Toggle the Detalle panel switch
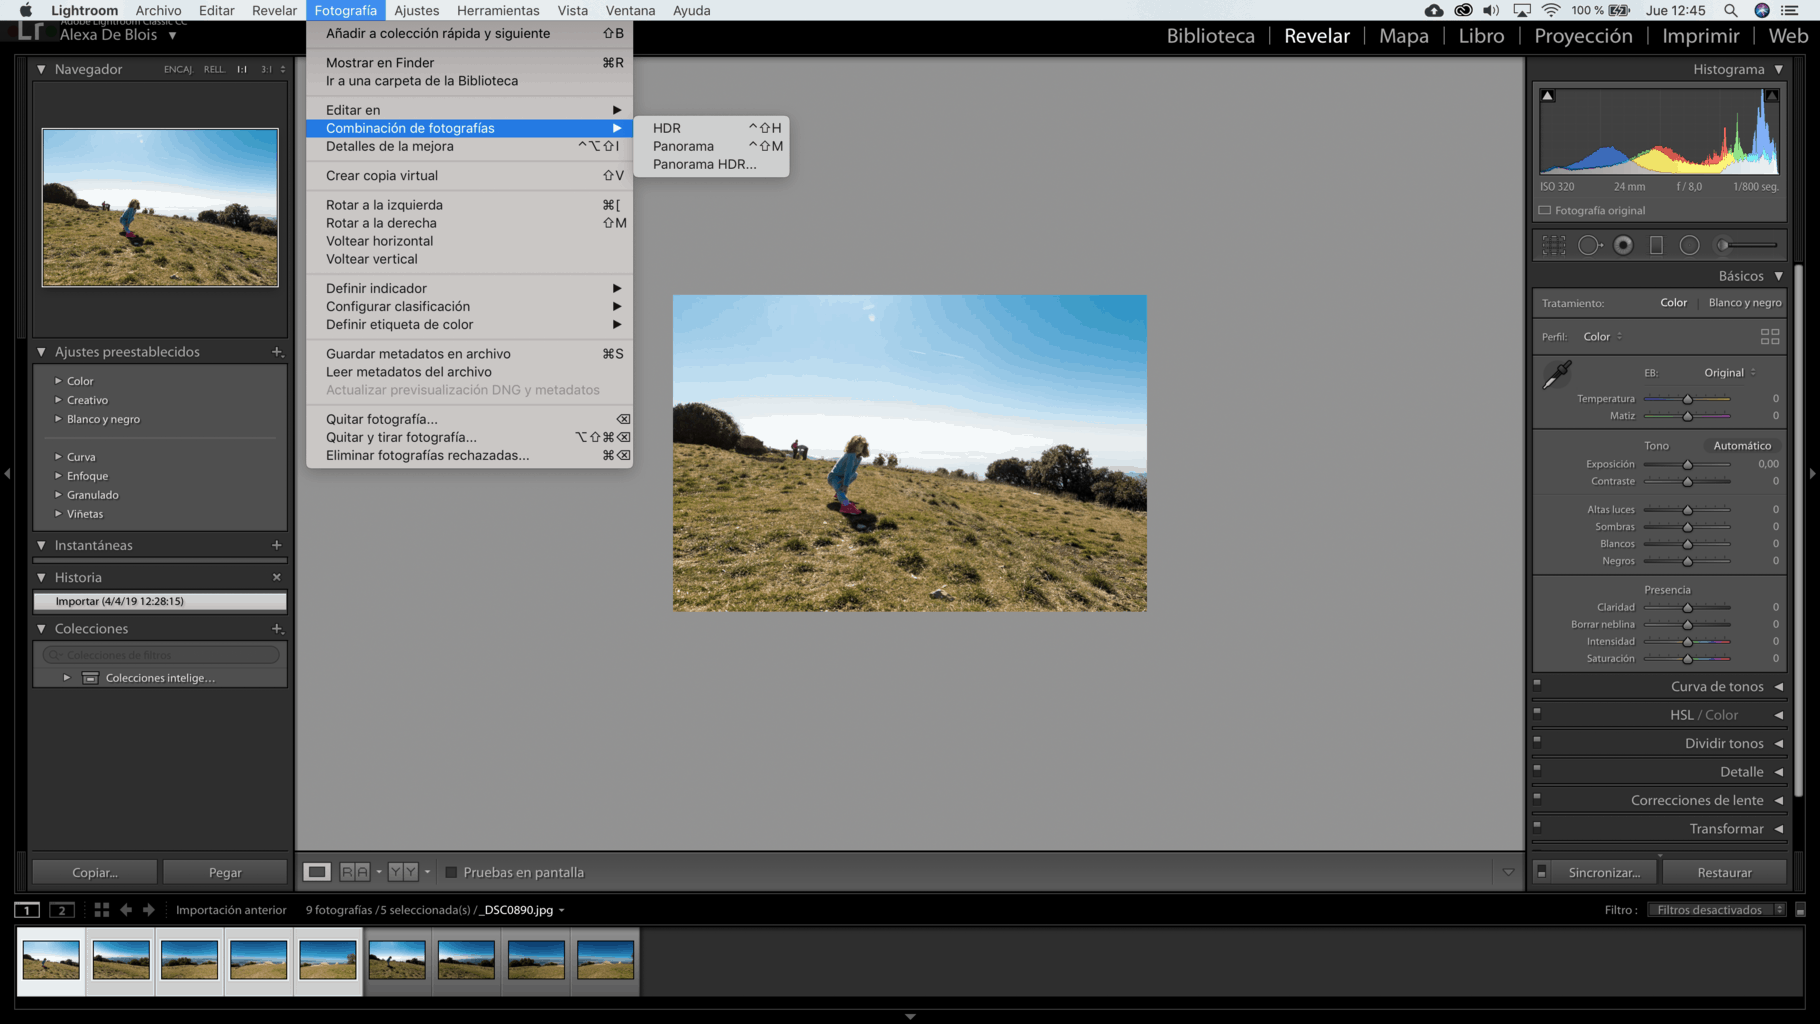Viewport: 1820px width, 1024px height. (1537, 770)
